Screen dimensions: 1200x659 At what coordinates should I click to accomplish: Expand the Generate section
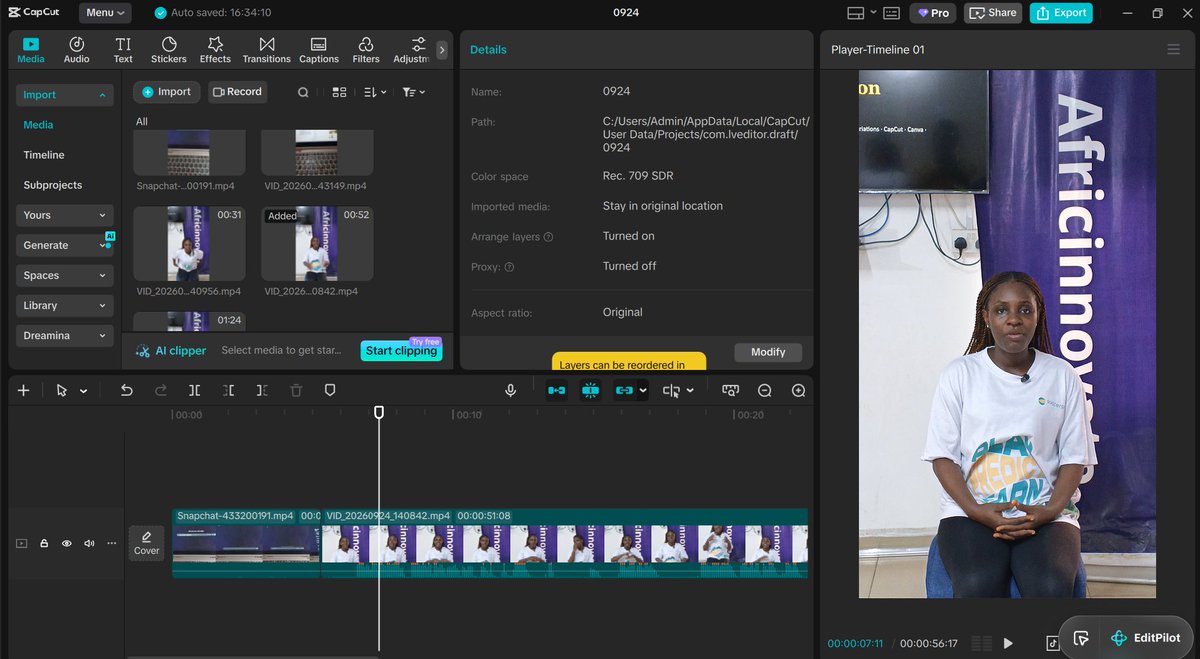pos(64,245)
